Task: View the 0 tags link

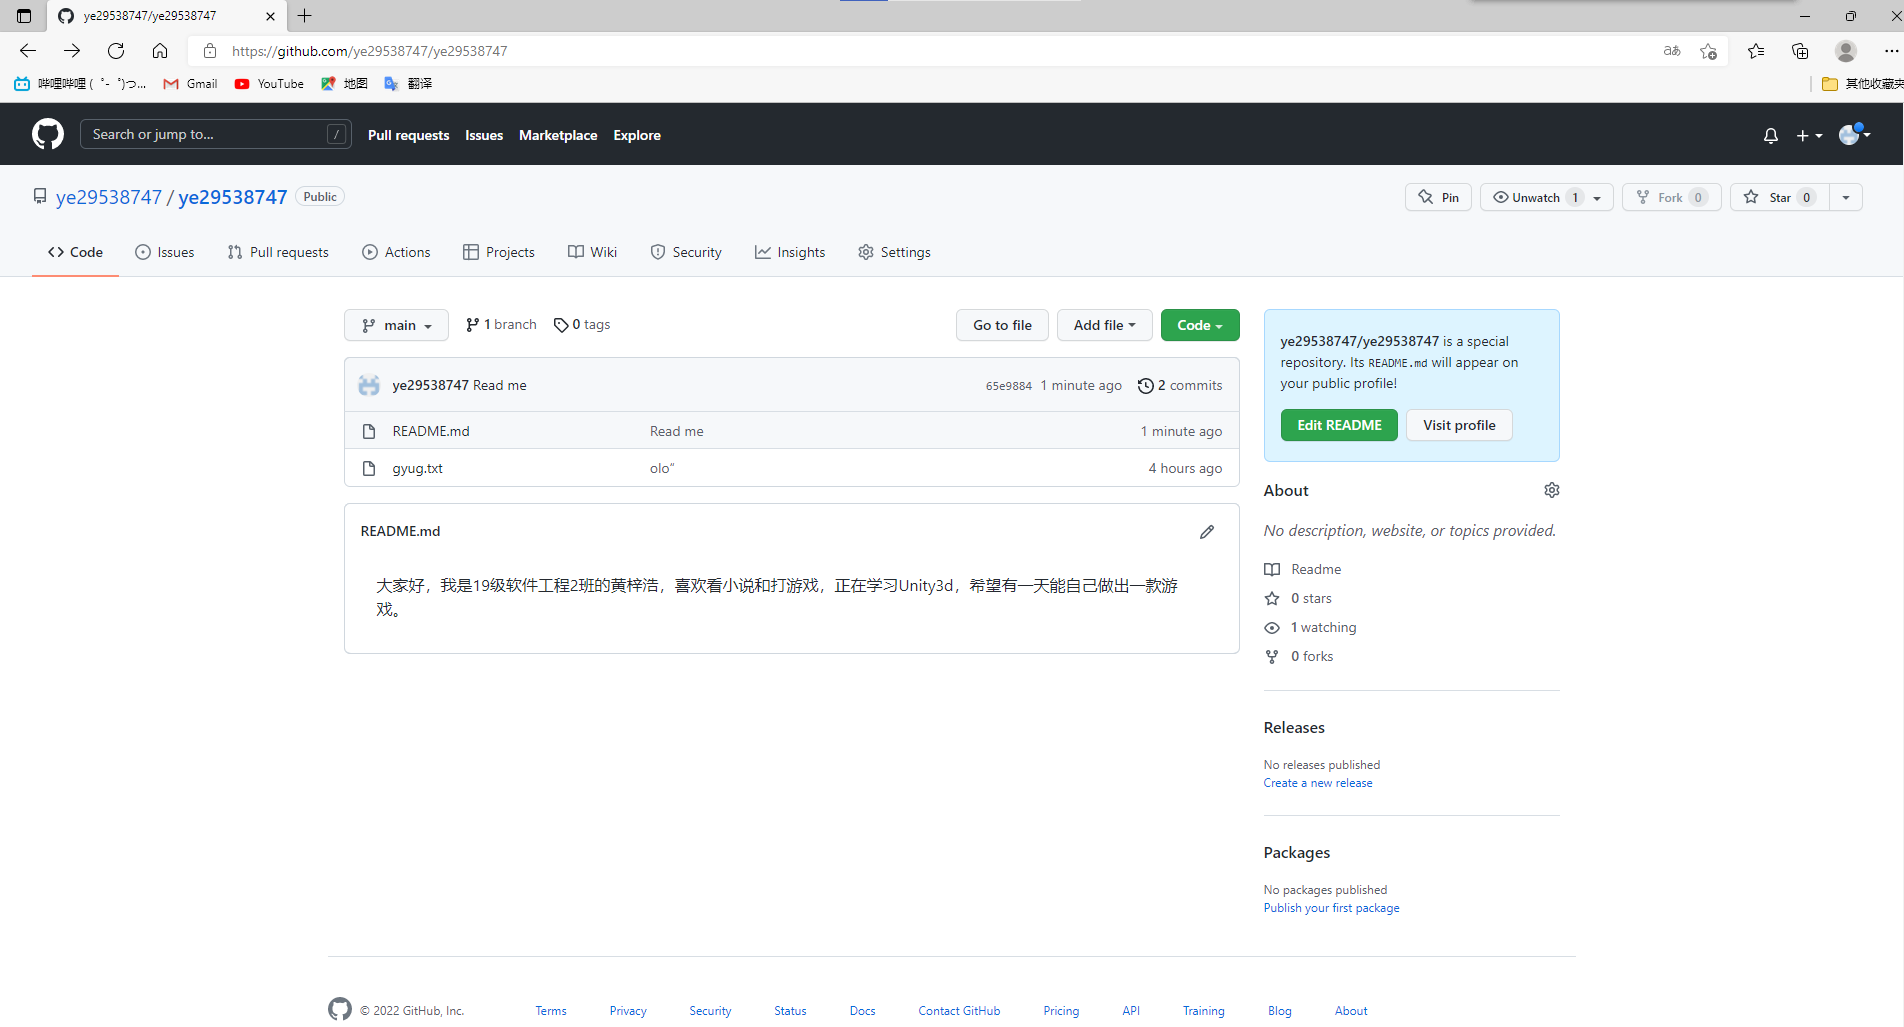Action: tap(582, 325)
